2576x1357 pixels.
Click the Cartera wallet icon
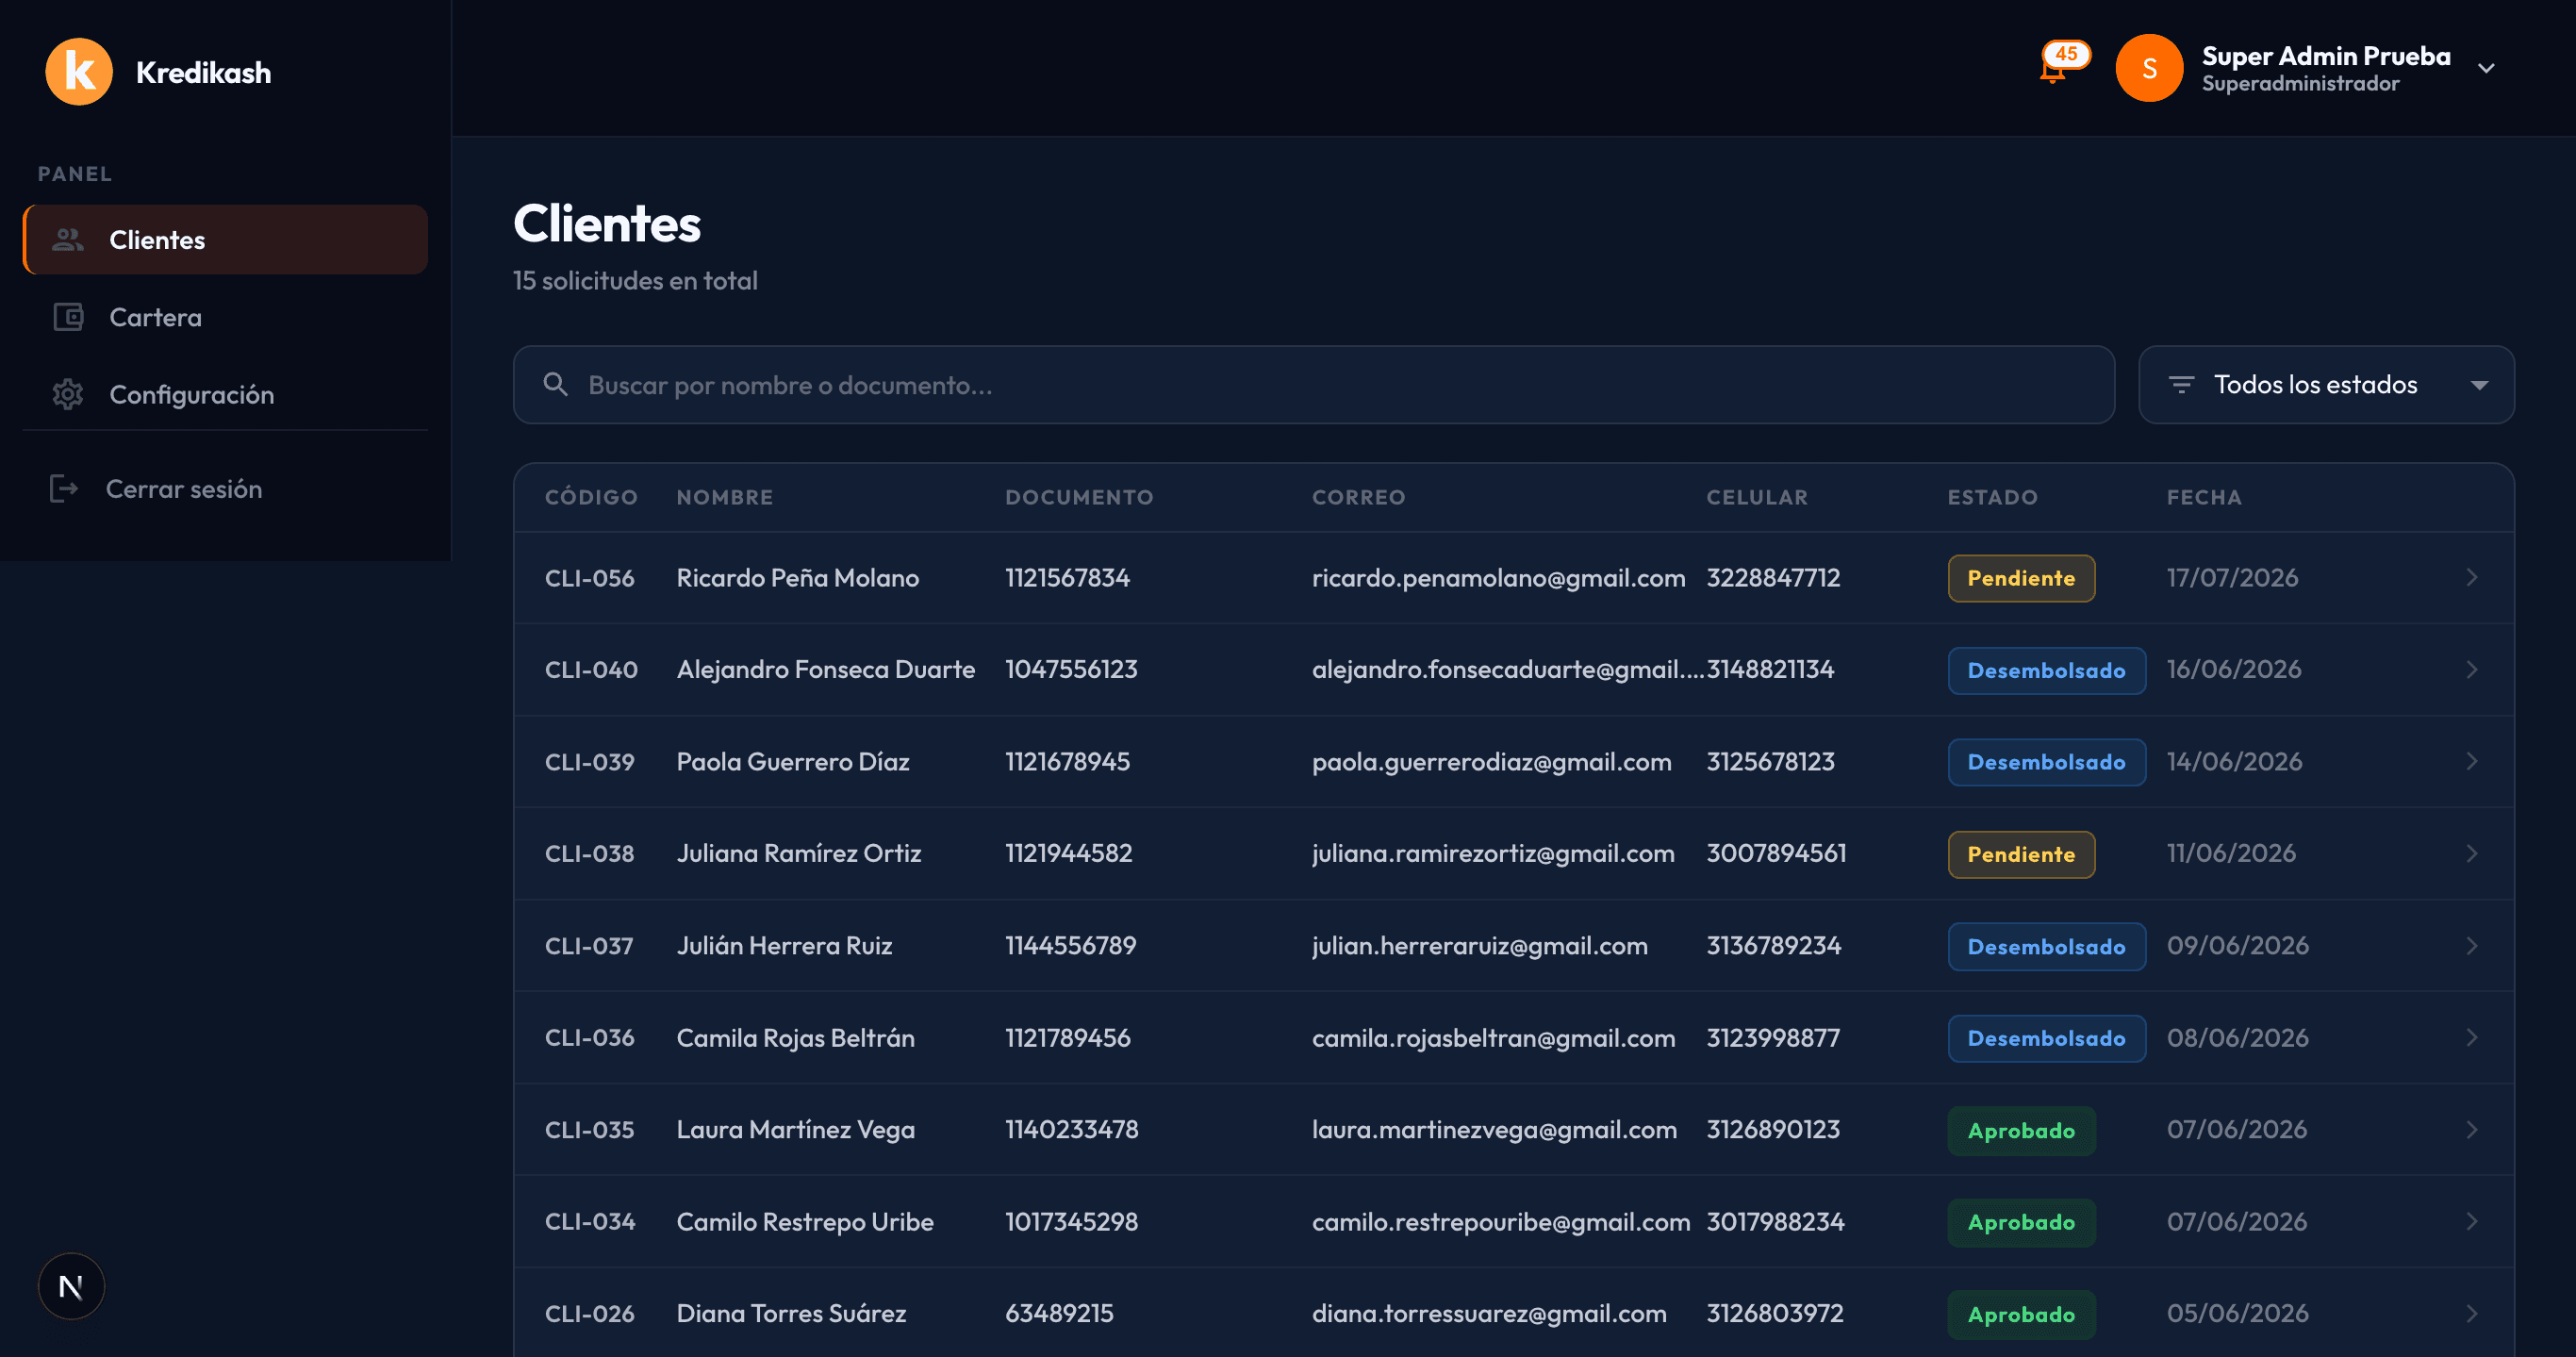point(68,317)
